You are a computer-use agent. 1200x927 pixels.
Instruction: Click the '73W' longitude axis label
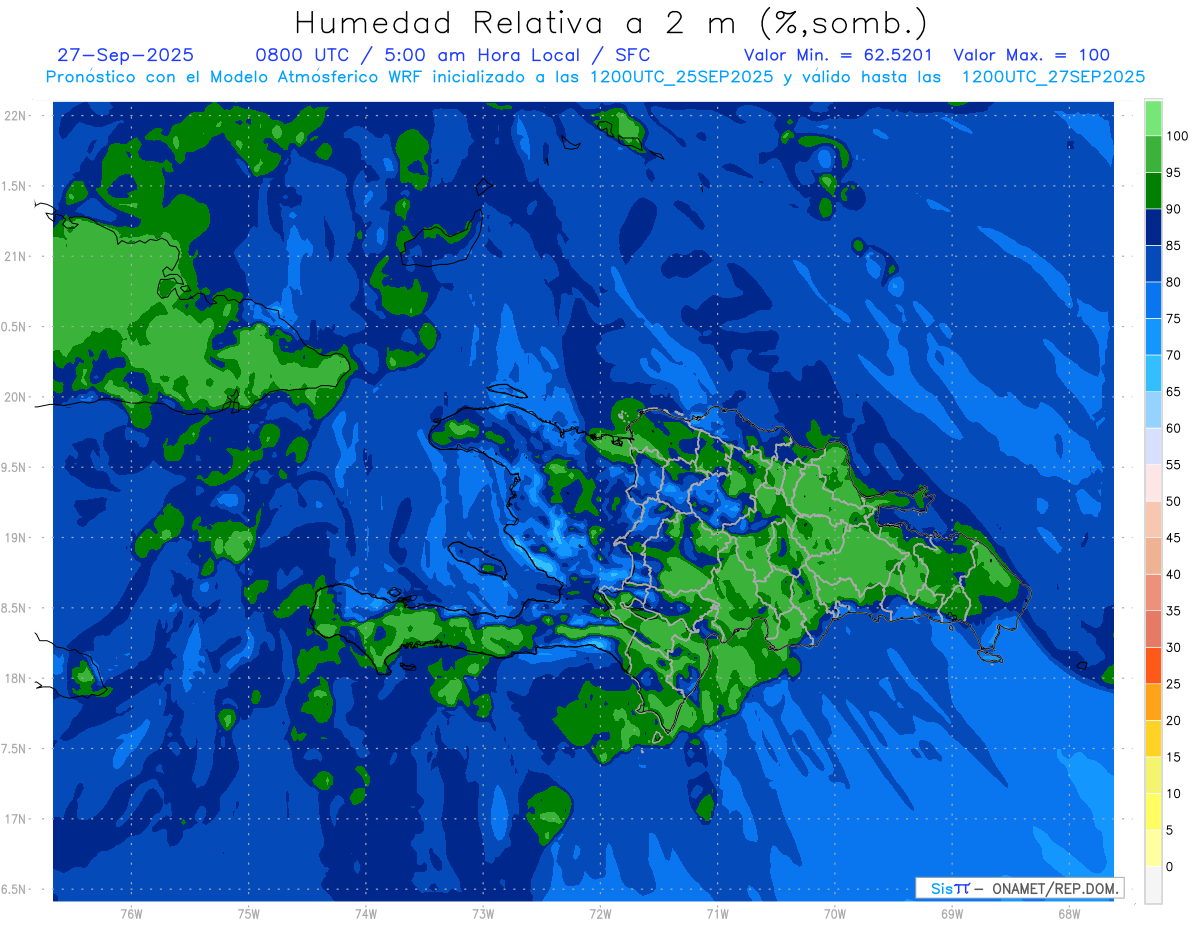coord(483,914)
